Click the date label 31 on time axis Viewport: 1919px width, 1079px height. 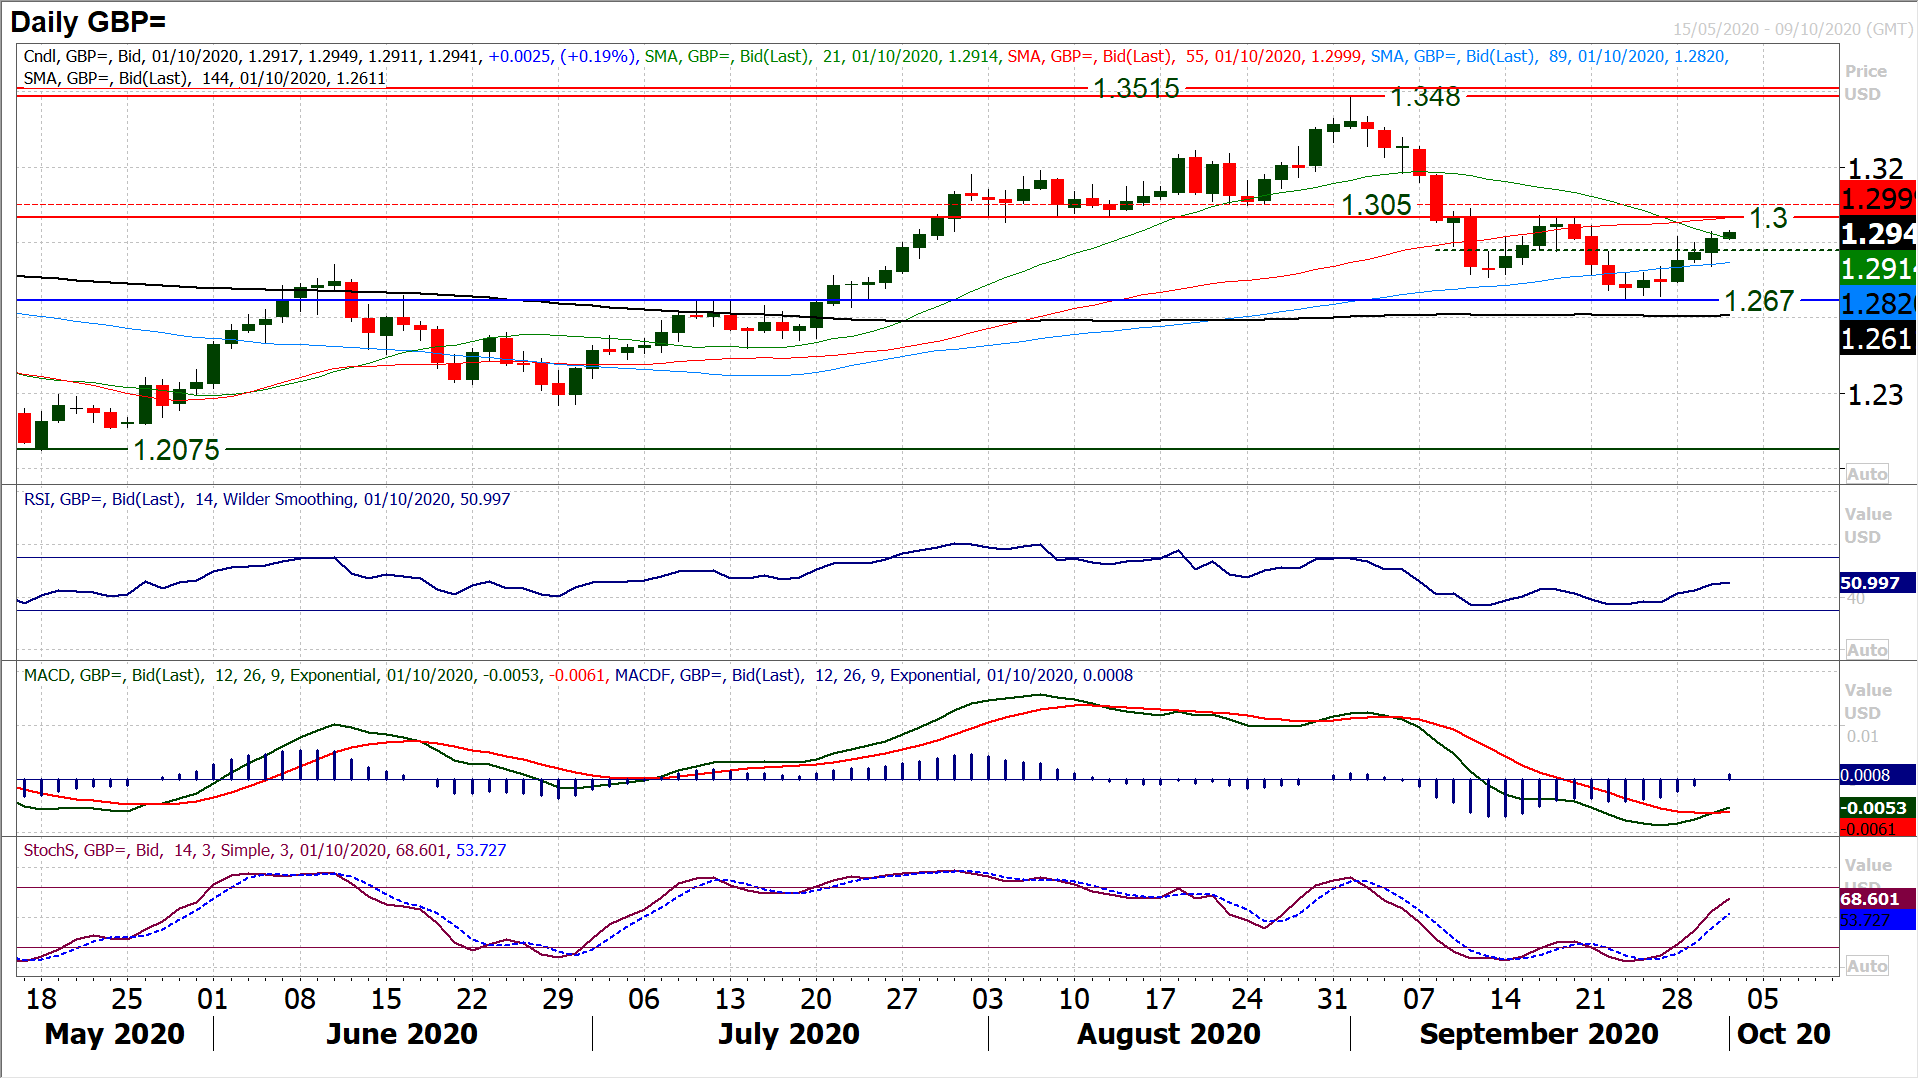pos(1332,999)
